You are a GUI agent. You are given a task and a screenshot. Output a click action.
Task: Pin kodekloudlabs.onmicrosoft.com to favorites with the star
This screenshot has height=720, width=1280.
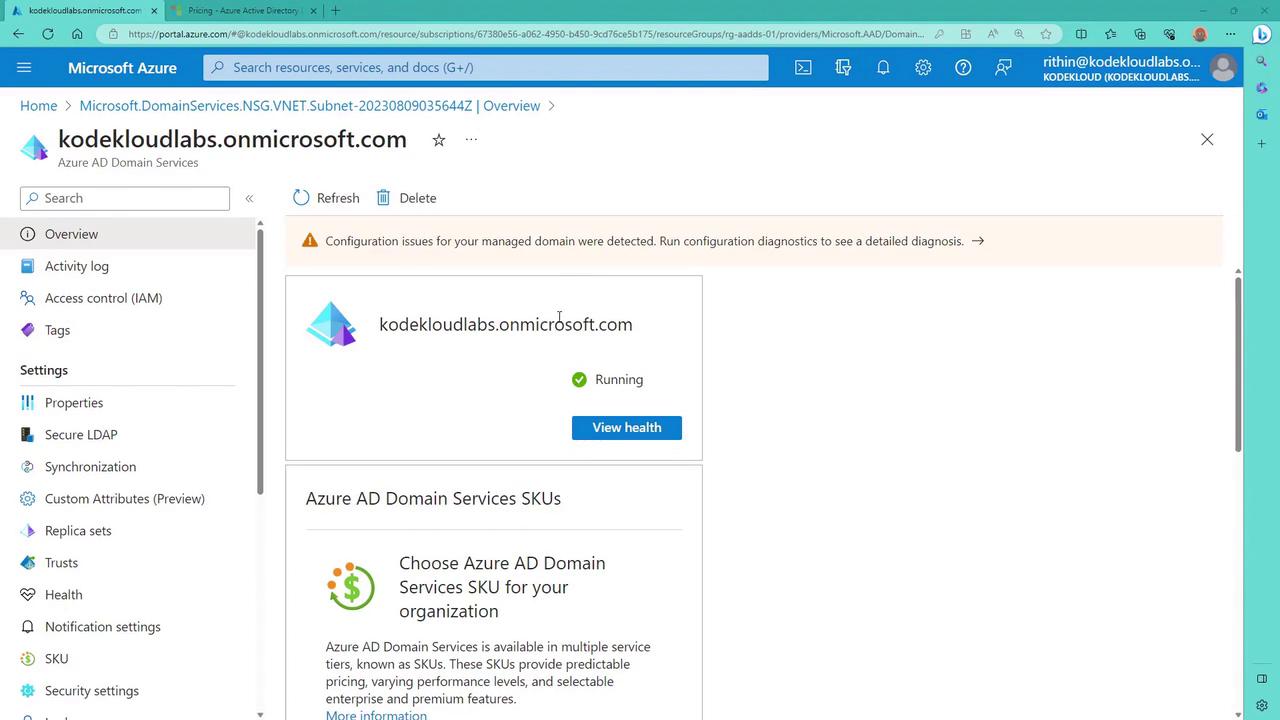point(438,140)
